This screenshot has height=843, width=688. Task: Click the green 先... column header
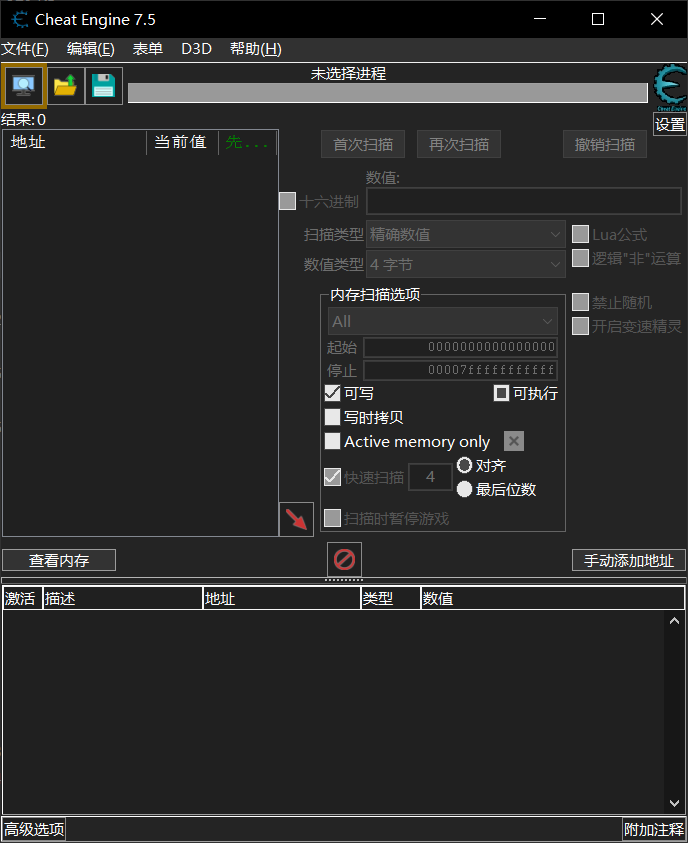[248, 142]
